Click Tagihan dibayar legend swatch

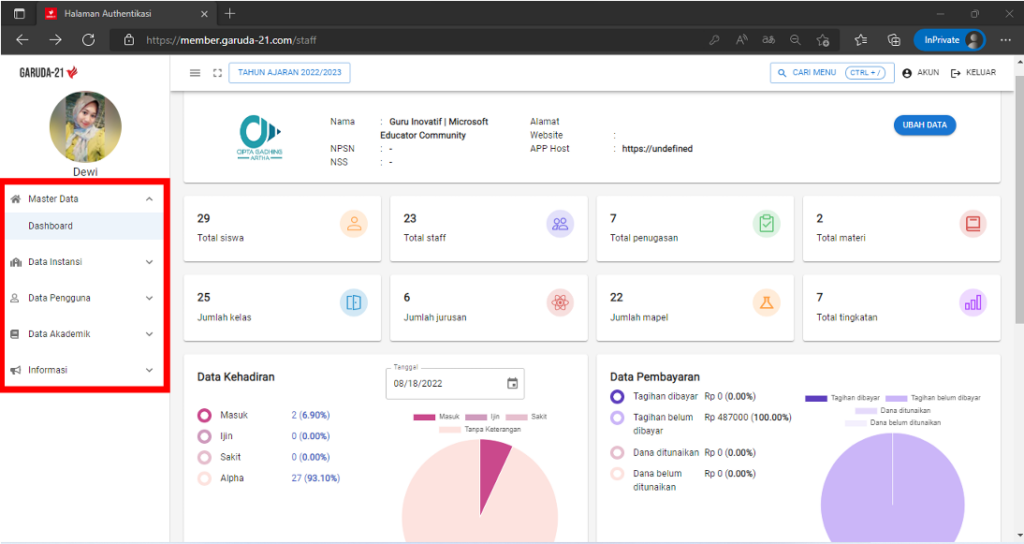(816, 398)
